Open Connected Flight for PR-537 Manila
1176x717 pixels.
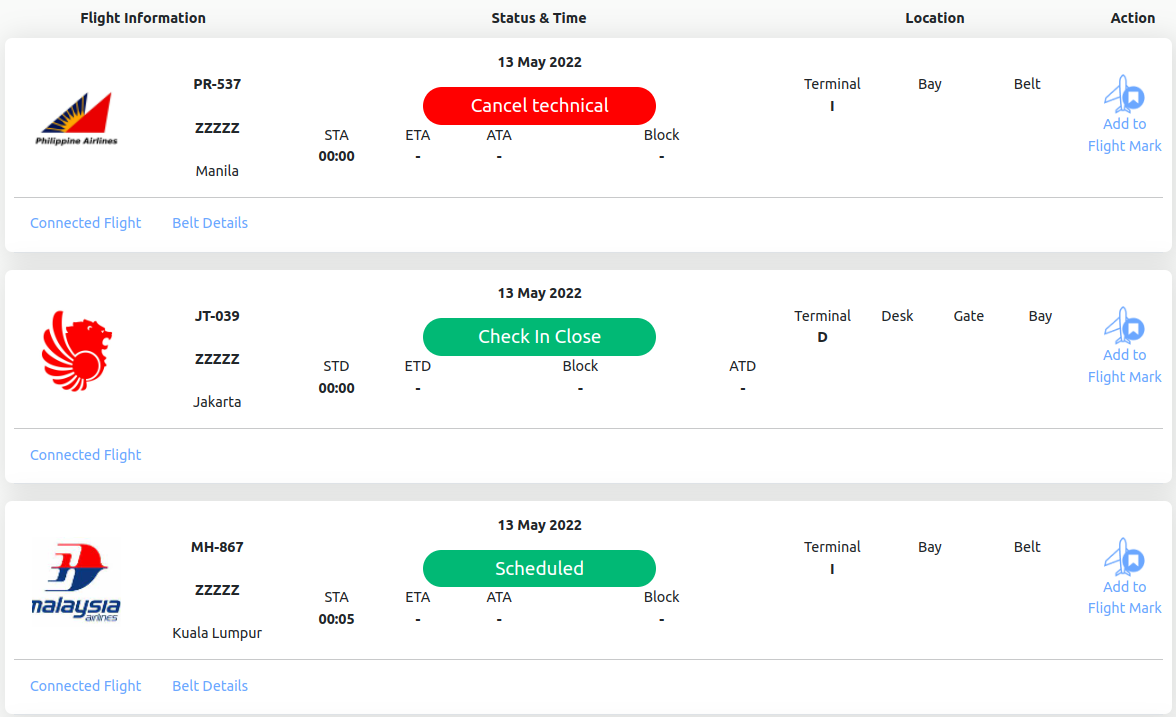[86, 223]
